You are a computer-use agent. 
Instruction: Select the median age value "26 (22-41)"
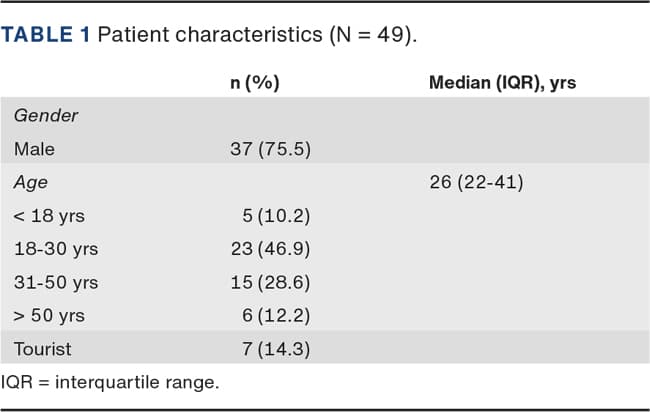click(476, 183)
